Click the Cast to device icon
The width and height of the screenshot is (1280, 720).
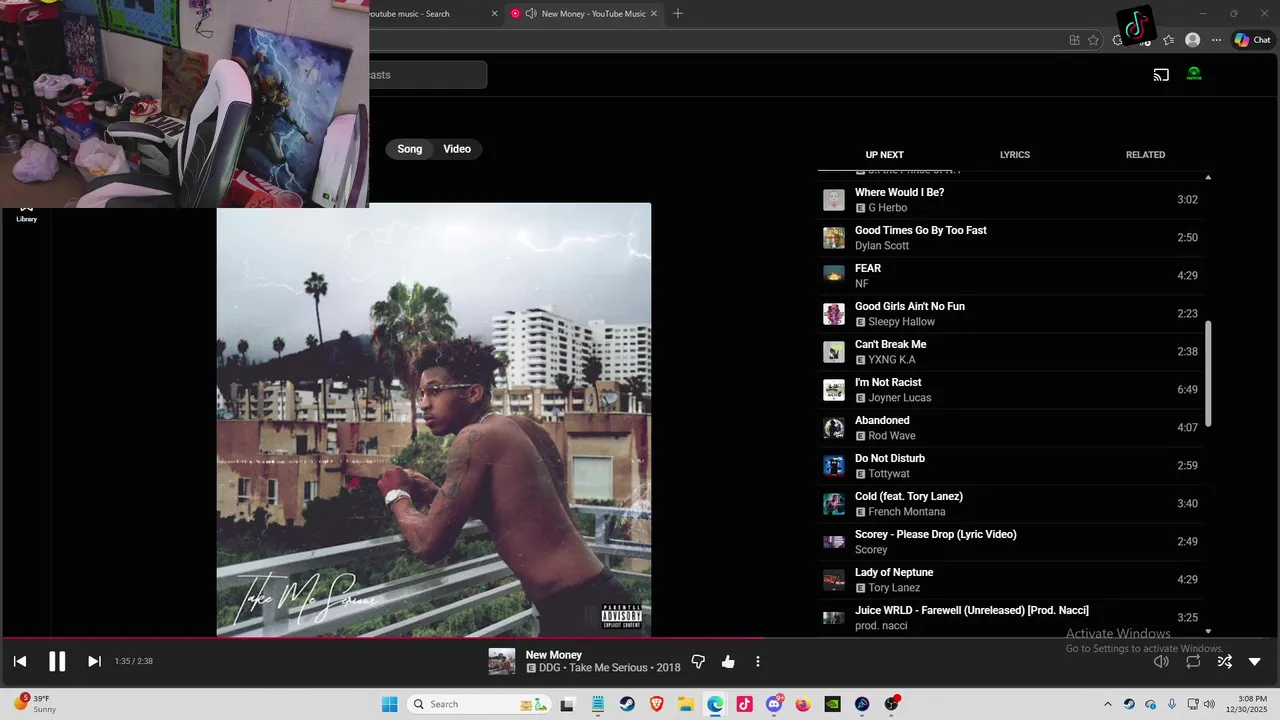pyautogui.click(x=1161, y=74)
